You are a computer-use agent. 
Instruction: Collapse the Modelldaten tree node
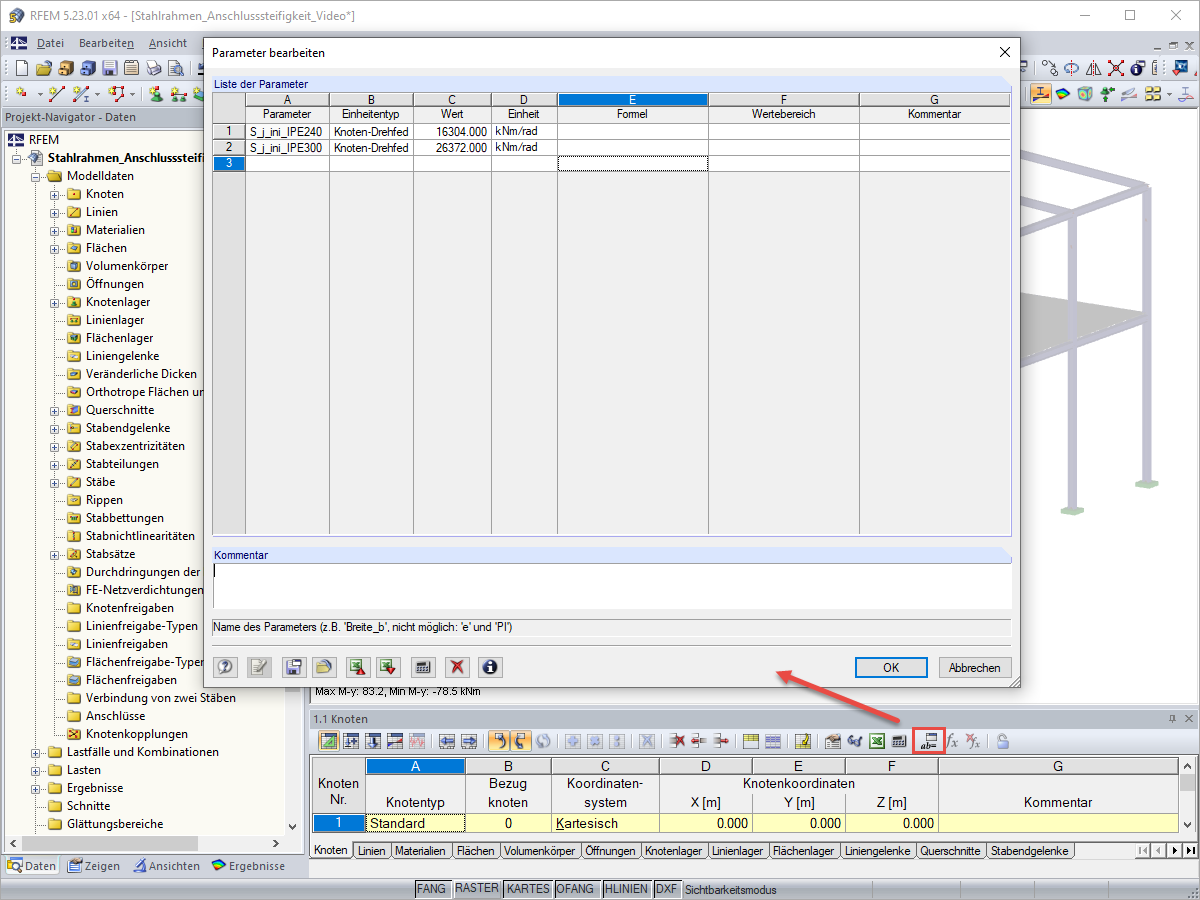pyautogui.click(x=36, y=176)
